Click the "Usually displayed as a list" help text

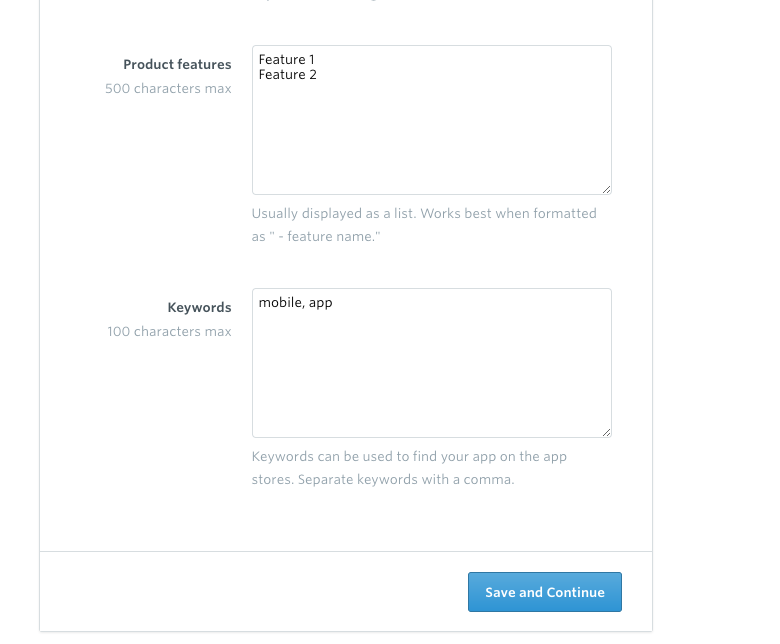click(332, 214)
